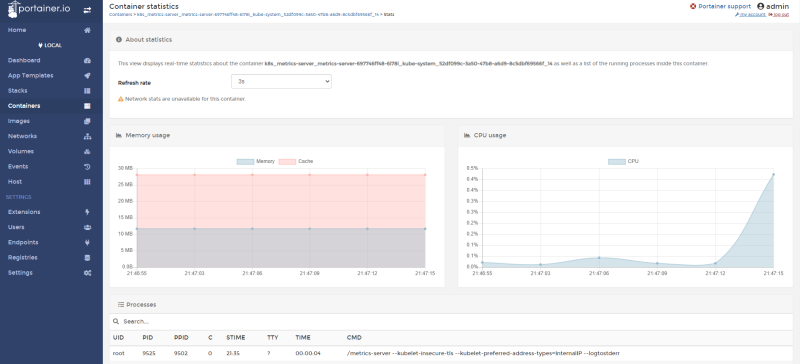Image resolution: width=800 pixels, height=364 pixels.
Task: Click the admin user avatar icon
Action: [760, 7]
